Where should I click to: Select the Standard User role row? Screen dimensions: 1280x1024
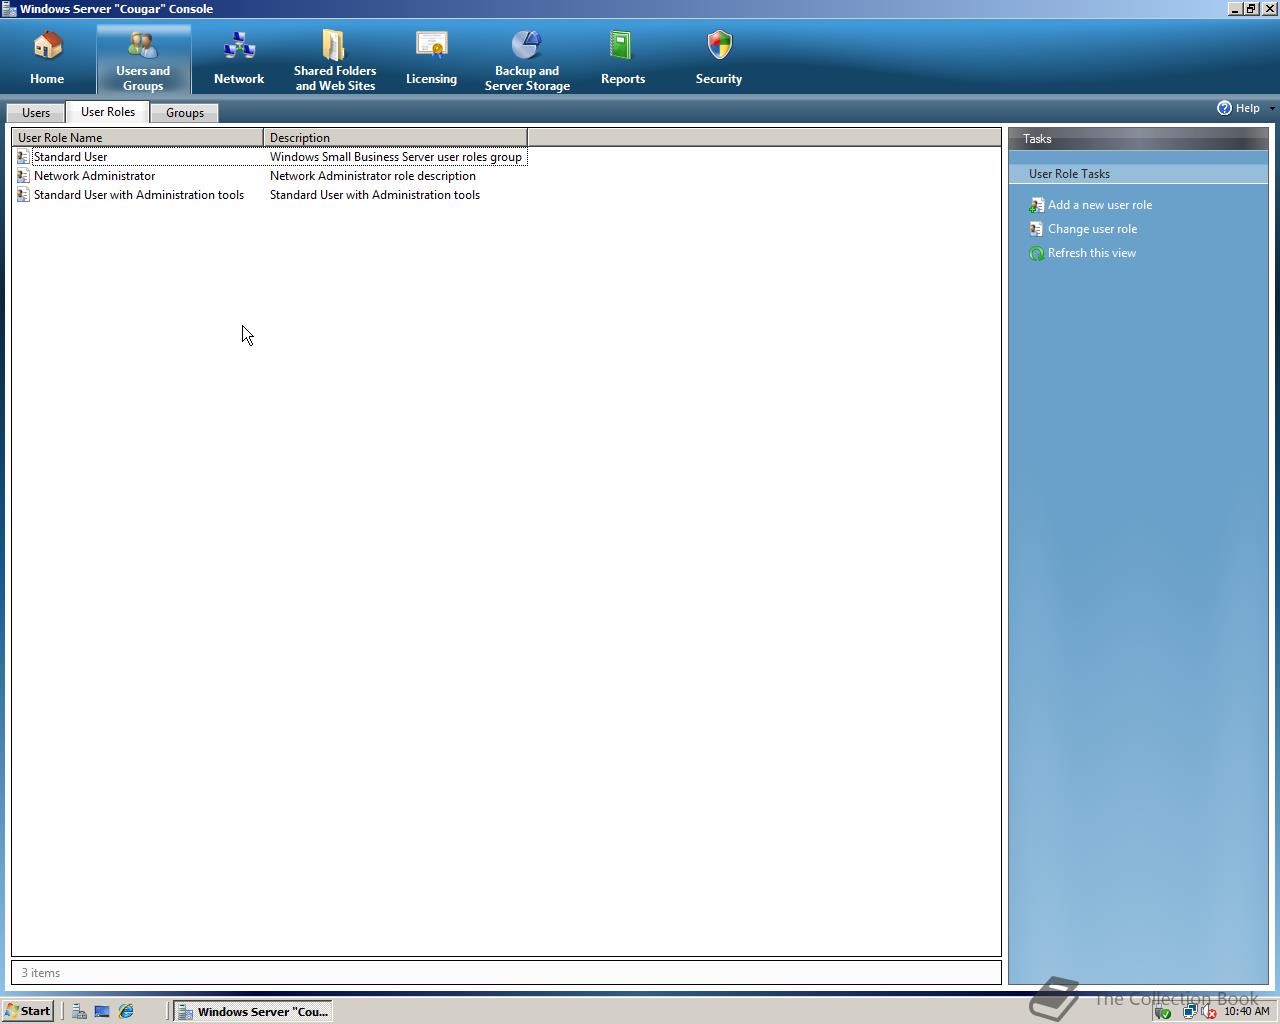[x=270, y=157]
